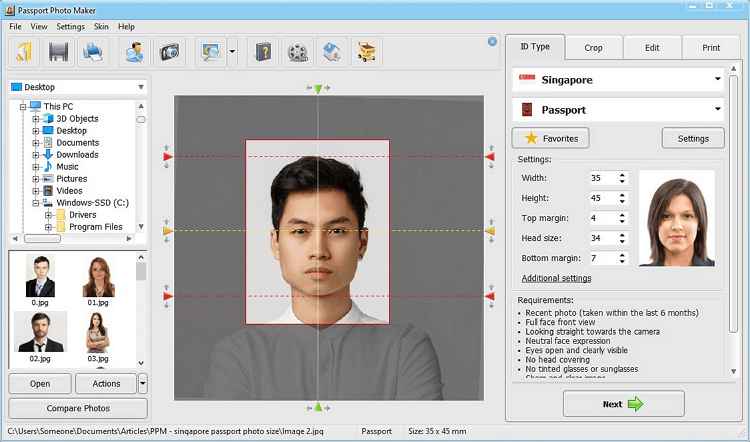Switch to the Crop tab
The image size is (750, 442).
(593, 48)
